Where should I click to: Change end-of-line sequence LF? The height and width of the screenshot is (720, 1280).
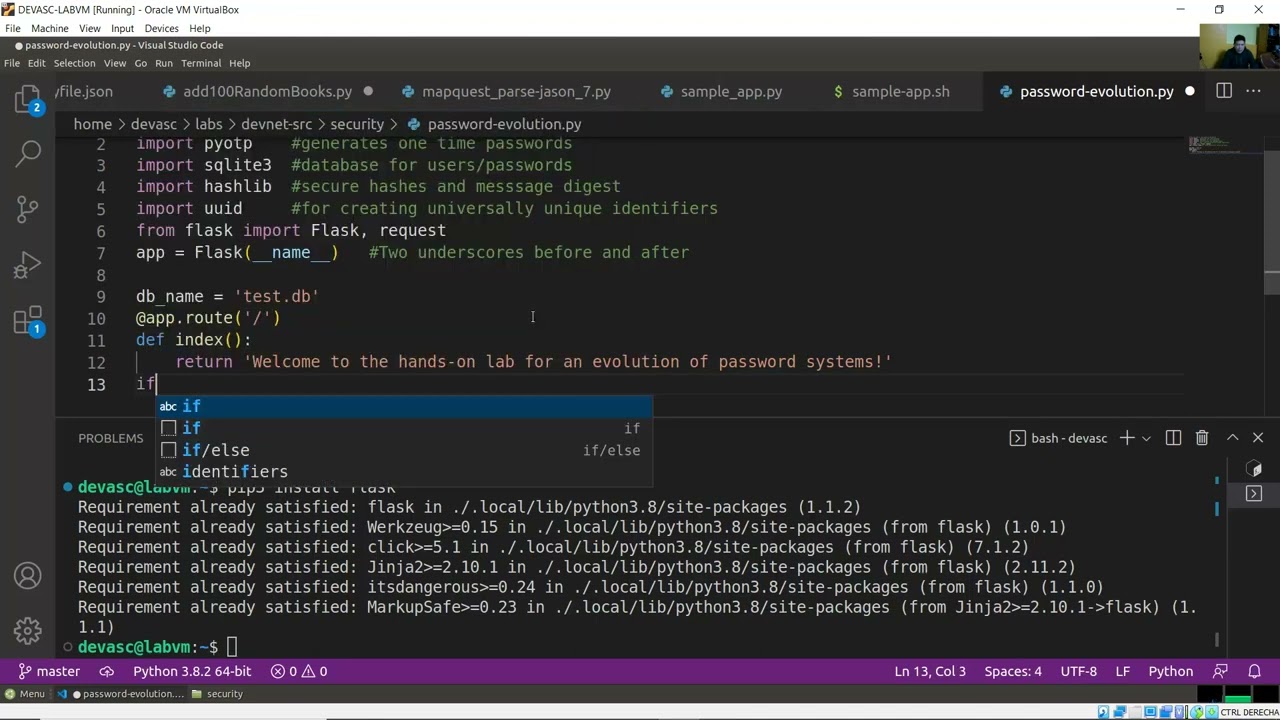[x=1123, y=671]
